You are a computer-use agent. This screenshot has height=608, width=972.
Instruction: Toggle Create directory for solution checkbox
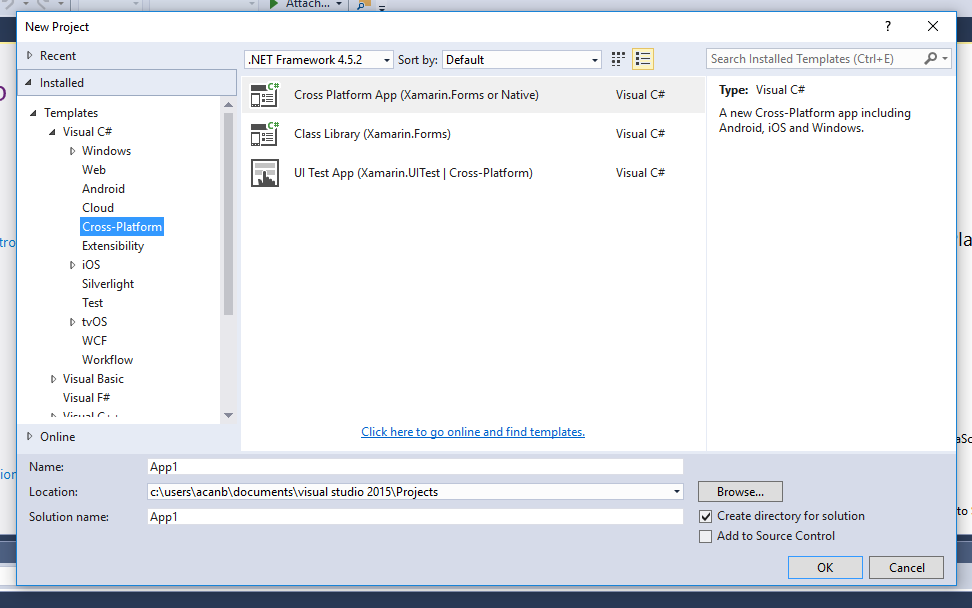tap(705, 516)
